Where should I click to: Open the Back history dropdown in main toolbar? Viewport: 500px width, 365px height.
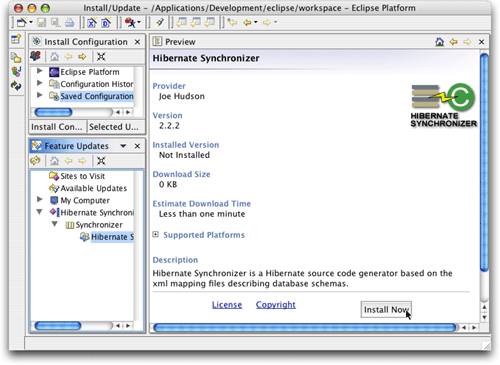[x=256, y=22]
